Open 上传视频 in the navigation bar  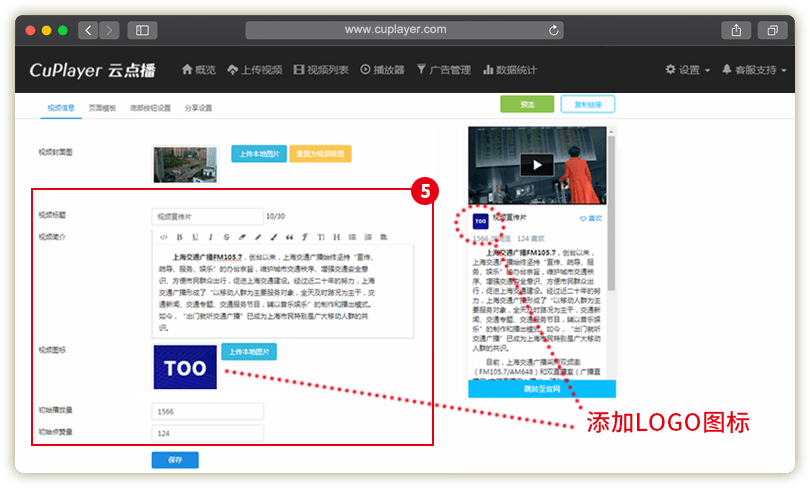pos(254,70)
